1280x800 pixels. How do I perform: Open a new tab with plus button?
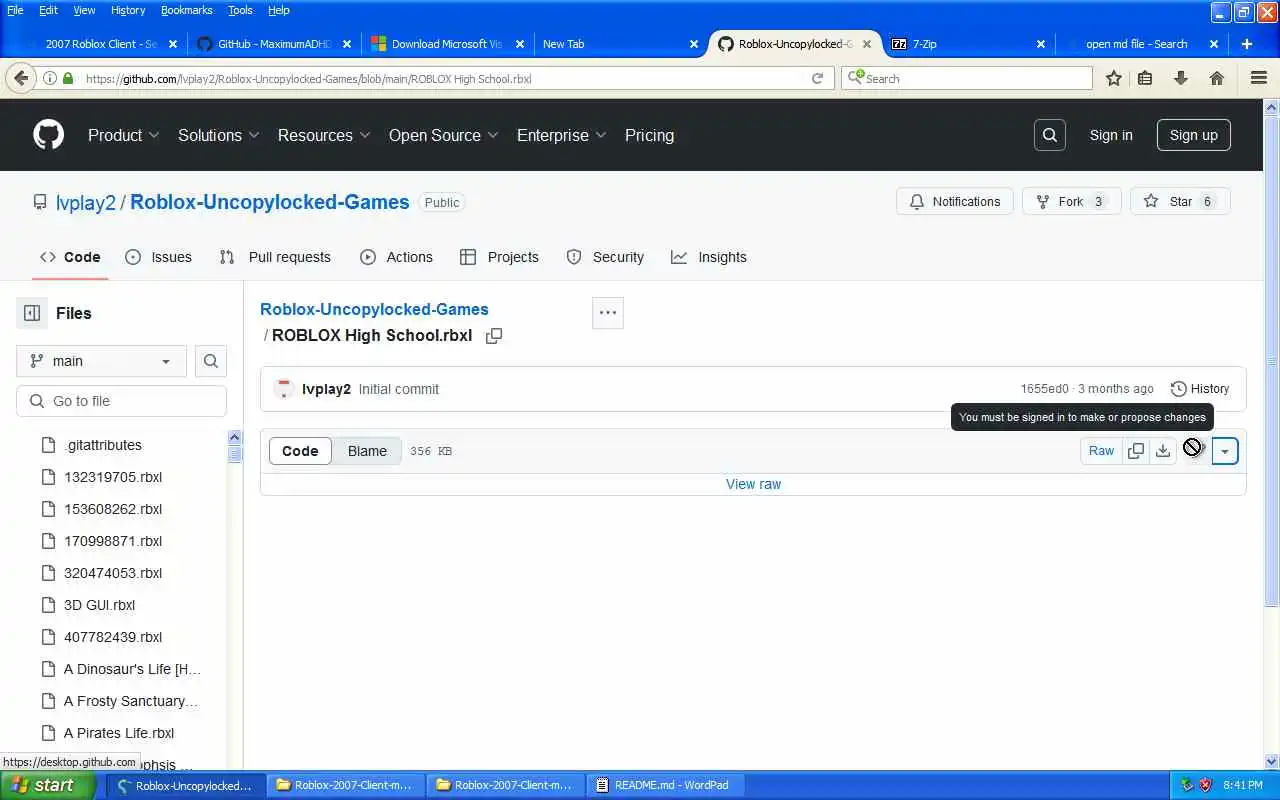tap(1247, 44)
